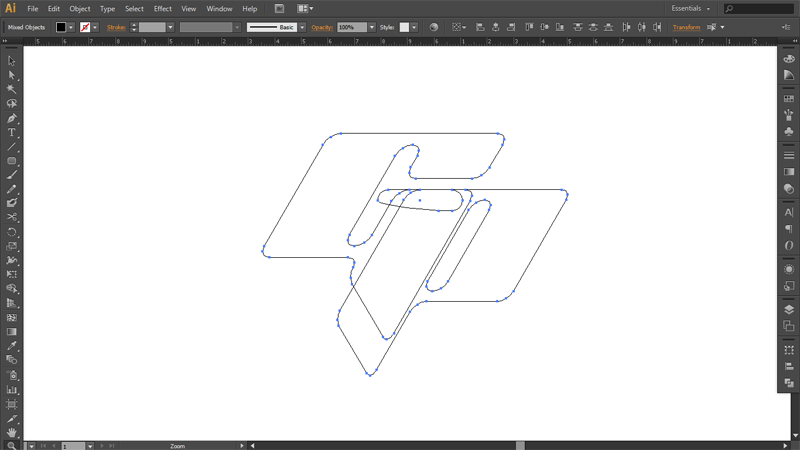Image resolution: width=800 pixels, height=450 pixels.
Task: Pick the Direct Selection tool
Action: tap(12, 75)
